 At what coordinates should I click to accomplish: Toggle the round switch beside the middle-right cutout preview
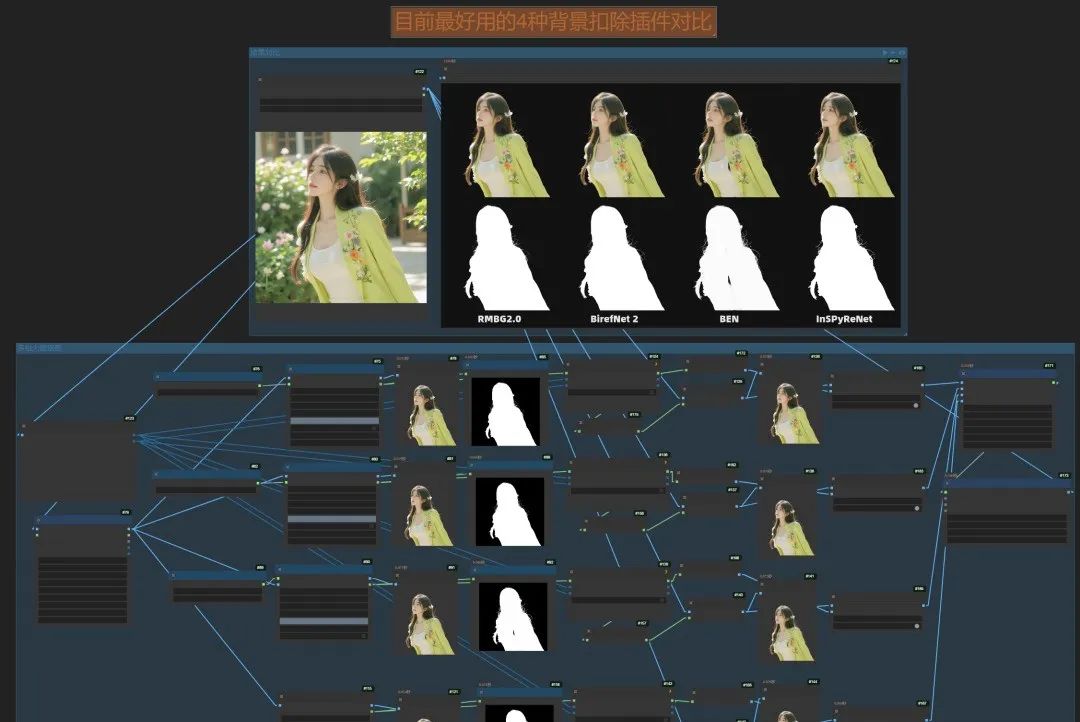[x=917, y=508]
